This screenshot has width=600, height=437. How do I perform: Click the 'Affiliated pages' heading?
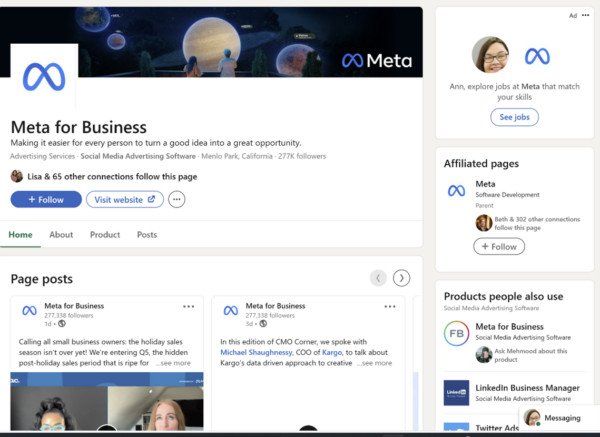coord(481,164)
